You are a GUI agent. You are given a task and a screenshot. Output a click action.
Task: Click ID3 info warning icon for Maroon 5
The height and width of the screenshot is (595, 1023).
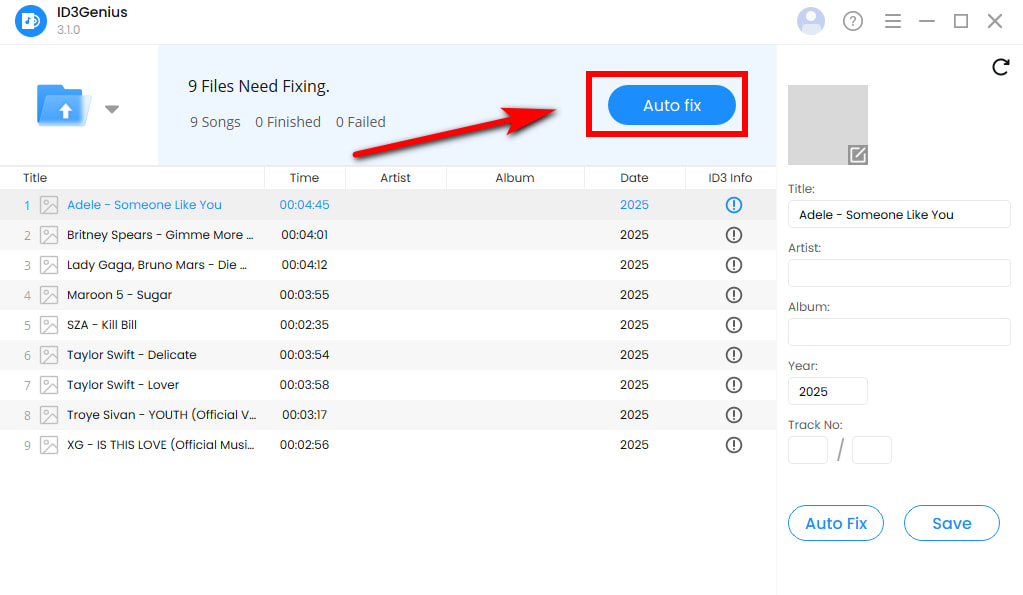pos(734,295)
